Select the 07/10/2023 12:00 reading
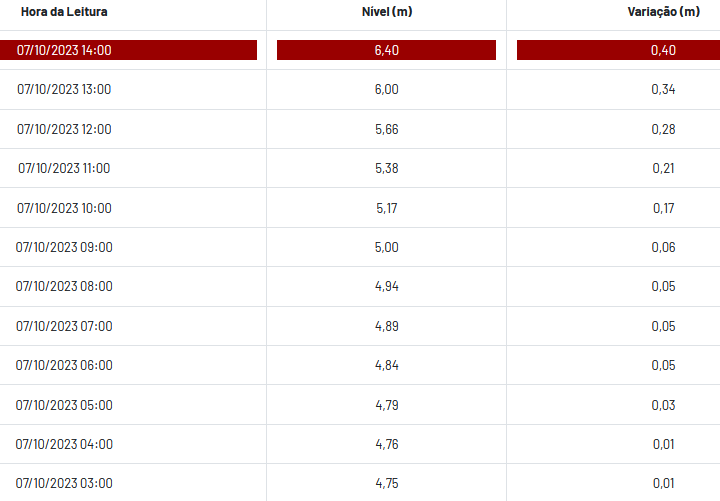The height and width of the screenshot is (501, 720). (64, 129)
